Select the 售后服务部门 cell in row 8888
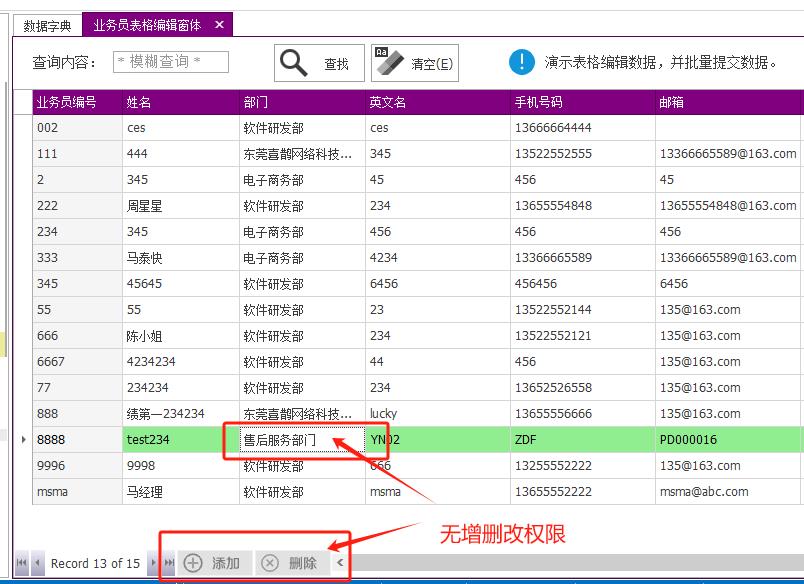This screenshot has width=804, height=584. (295, 439)
